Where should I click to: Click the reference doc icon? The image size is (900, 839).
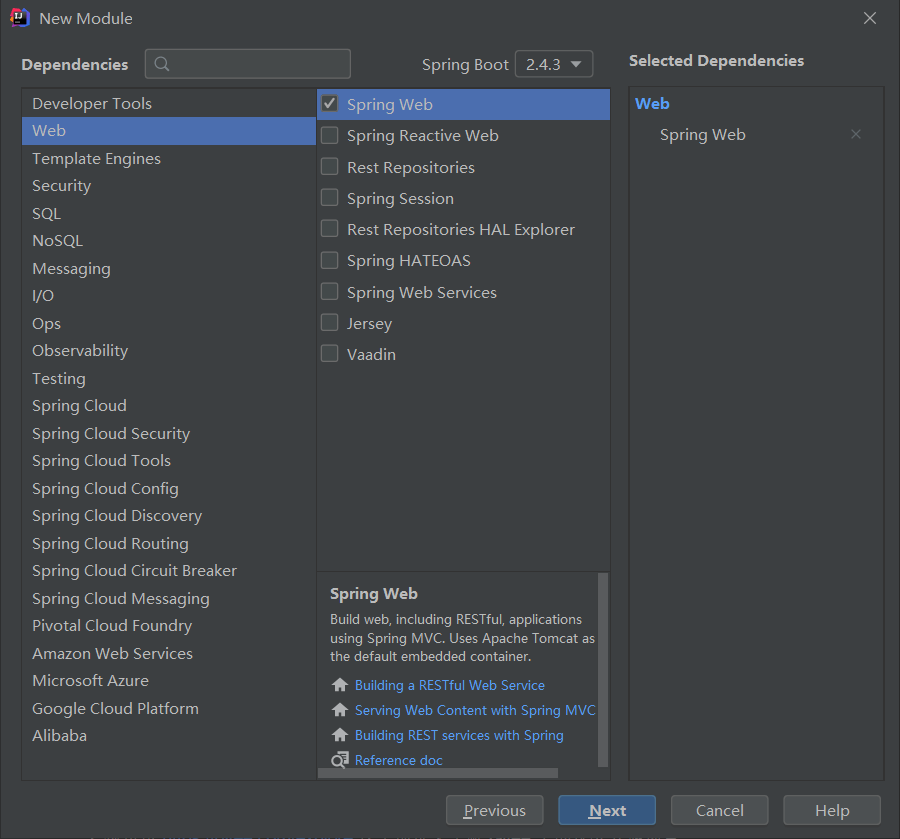pyautogui.click(x=340, y=760)
